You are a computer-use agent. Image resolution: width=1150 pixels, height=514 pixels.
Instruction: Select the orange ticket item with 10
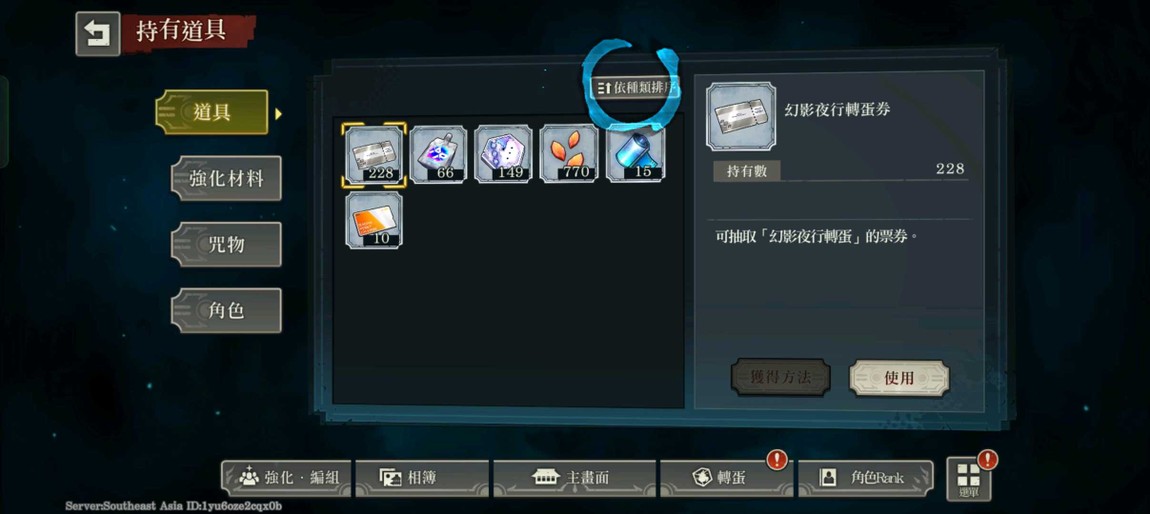coord(374,220)
